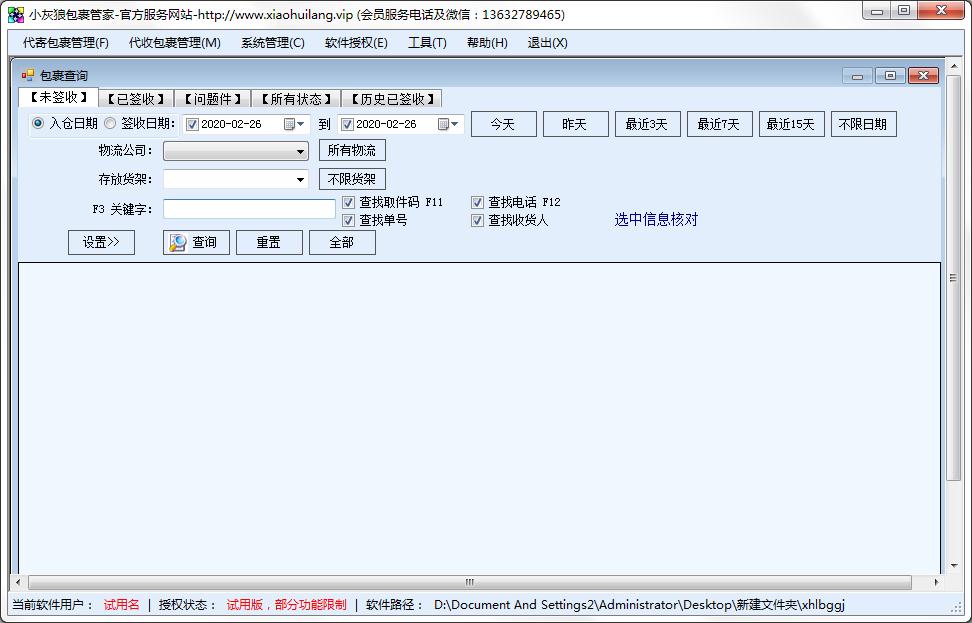
Task: Open start date calendar picker icon
Action: coord(294,124)
